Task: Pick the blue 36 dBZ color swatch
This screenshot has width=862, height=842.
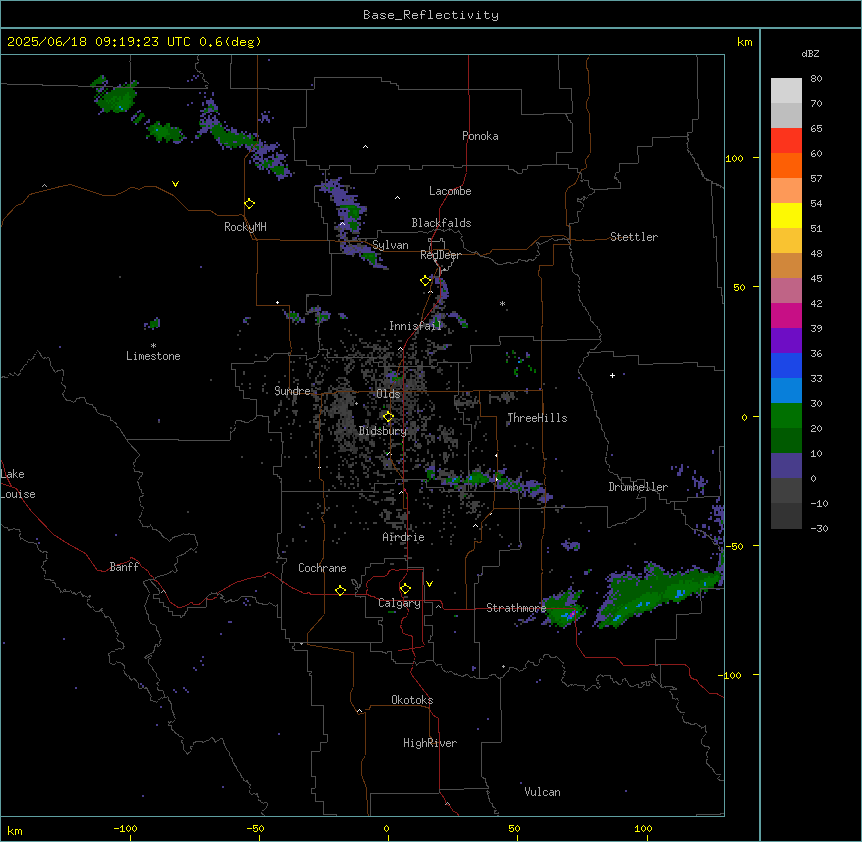Action: (786, 365)
